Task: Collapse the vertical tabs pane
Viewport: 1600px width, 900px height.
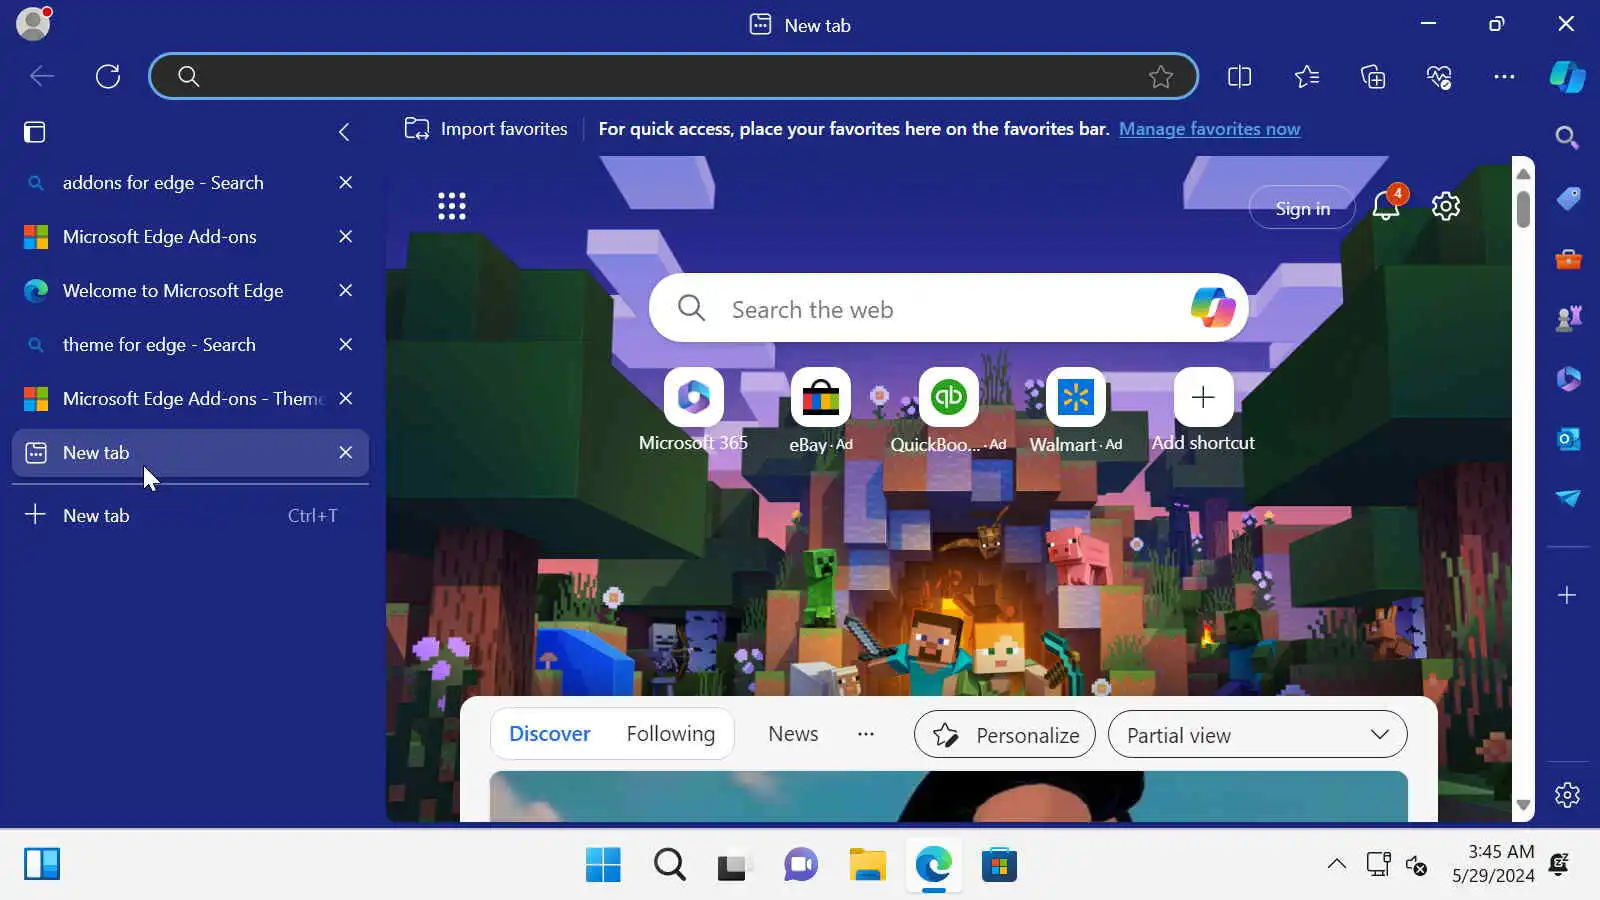Action: [x=344, y=132]
